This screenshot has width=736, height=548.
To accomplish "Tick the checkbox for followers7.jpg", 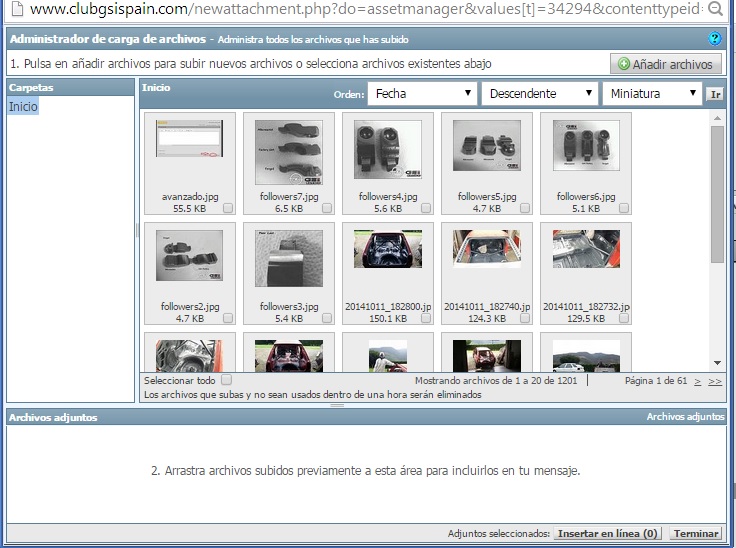I will pos(327,209).
